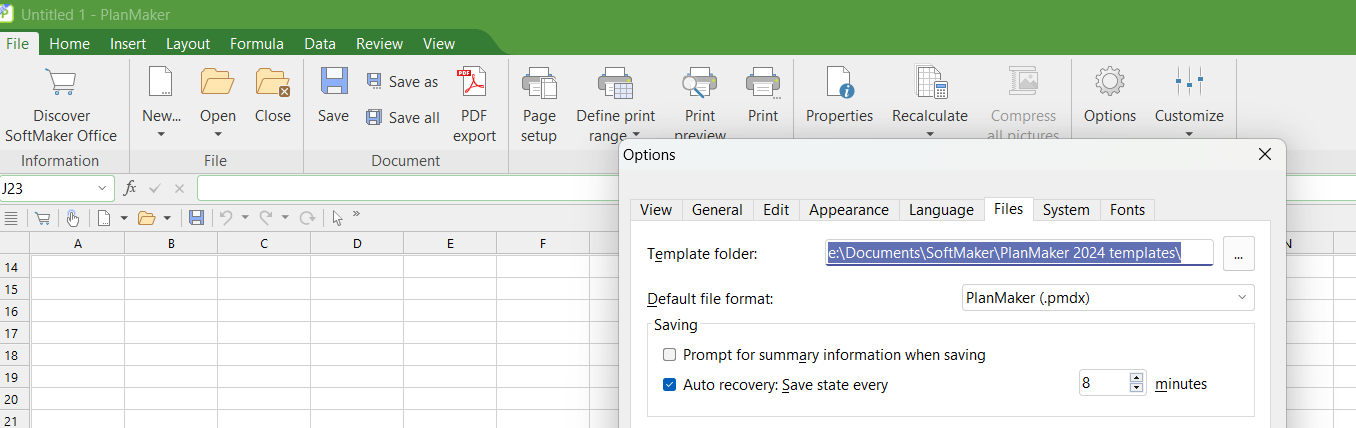Toggle touch mode hand icon in quick toolbar
The image size is (1356, 428).
[72, 218]
